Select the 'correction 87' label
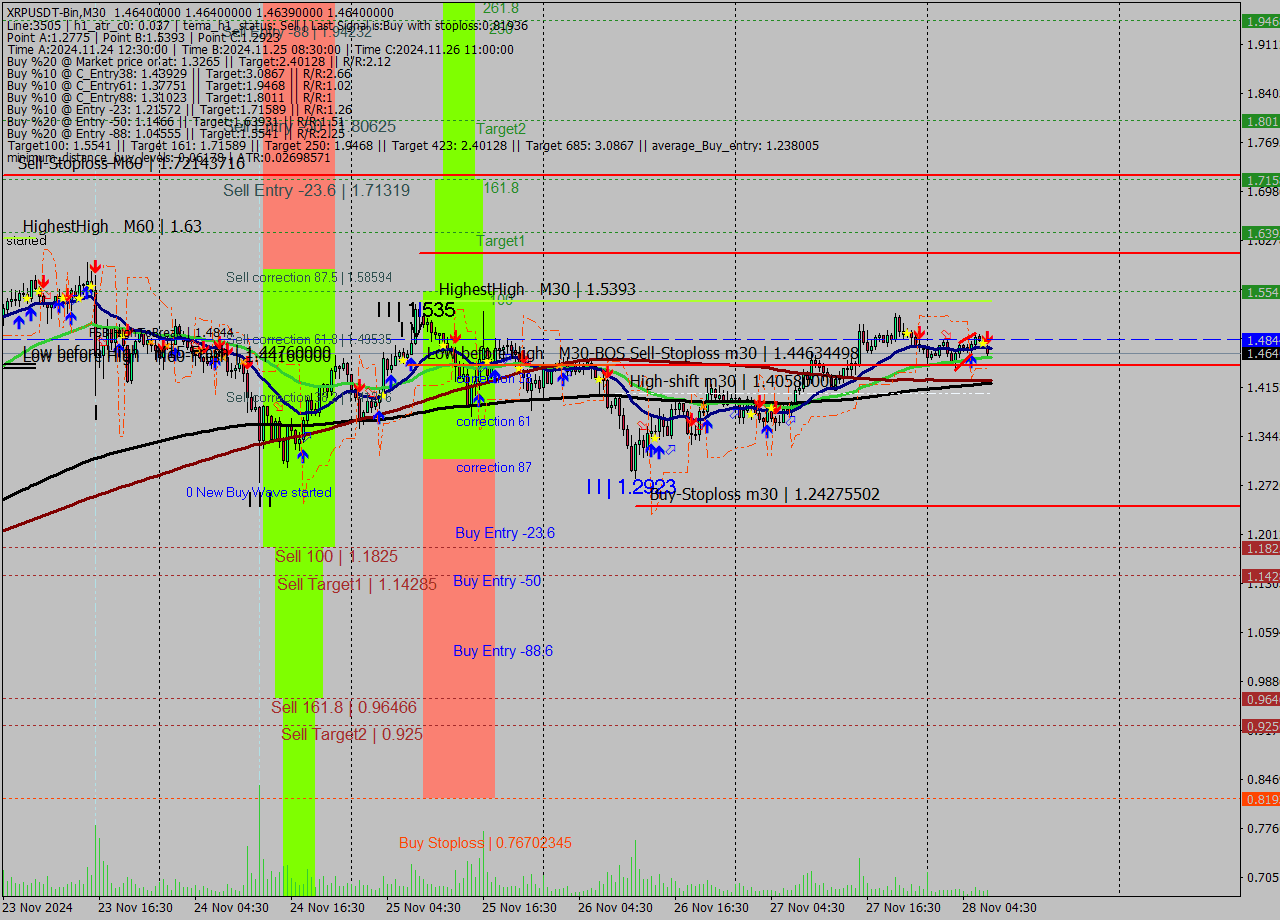Screen dimensions: 1280x920 pos(494,467)
